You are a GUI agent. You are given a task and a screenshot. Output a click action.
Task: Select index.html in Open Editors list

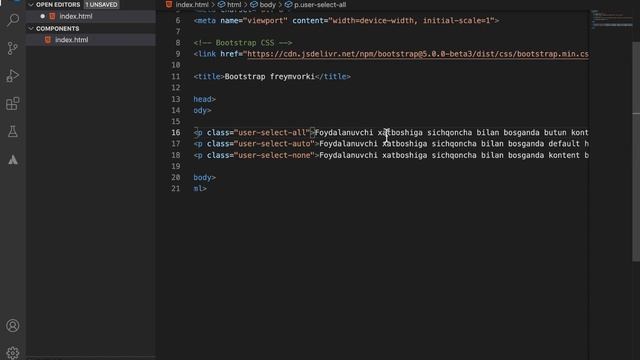(x=91, y=16)
